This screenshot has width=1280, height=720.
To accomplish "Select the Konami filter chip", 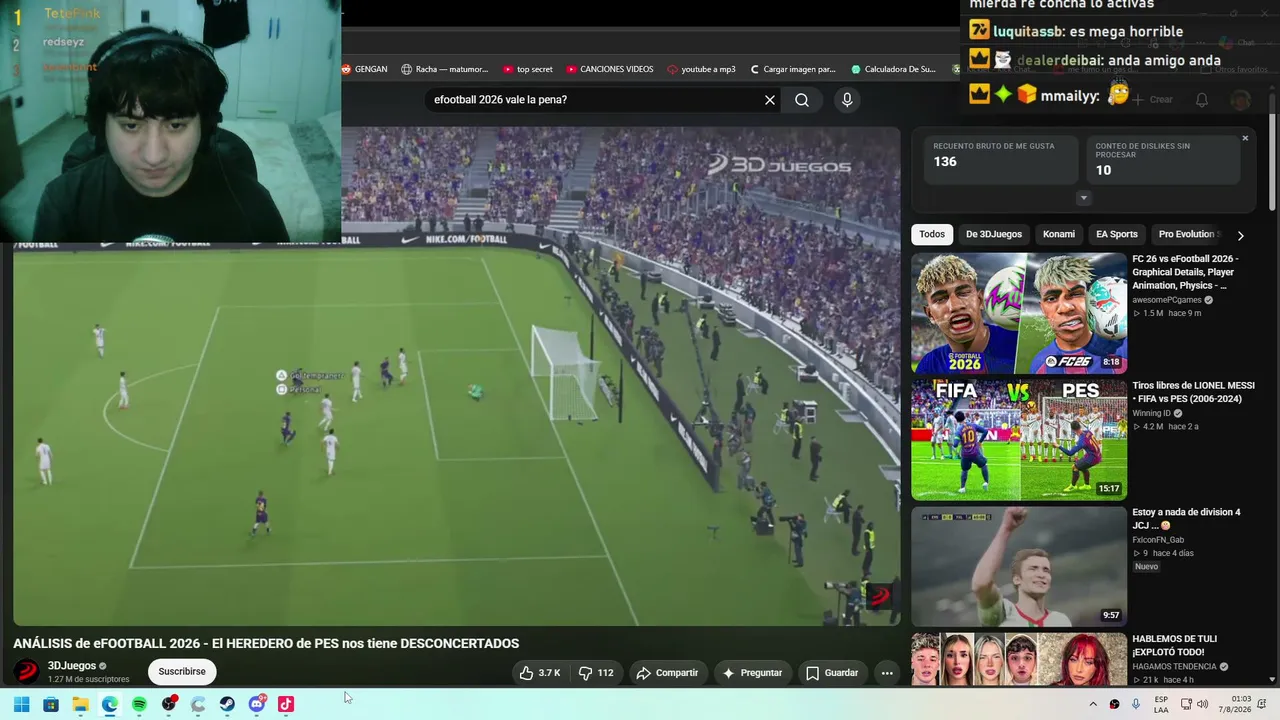I will click(x=1059, y=234).
